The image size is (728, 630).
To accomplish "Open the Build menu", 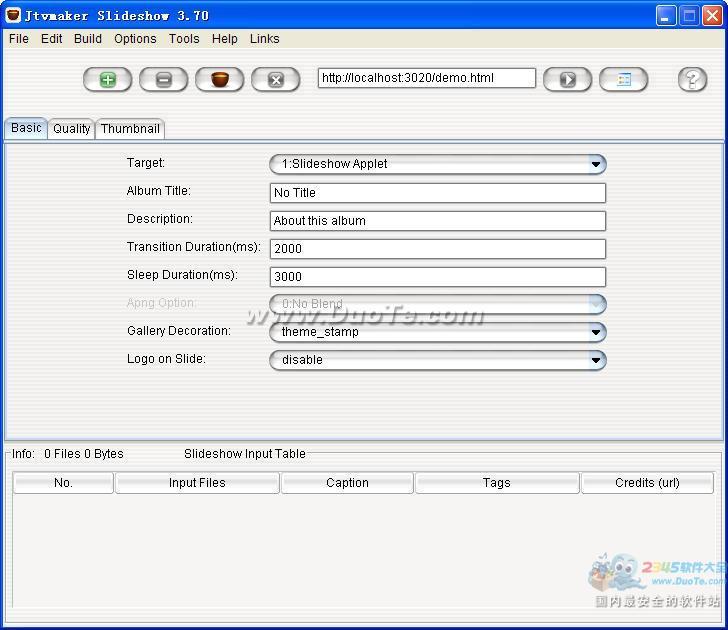I will (x=88, y=39).
